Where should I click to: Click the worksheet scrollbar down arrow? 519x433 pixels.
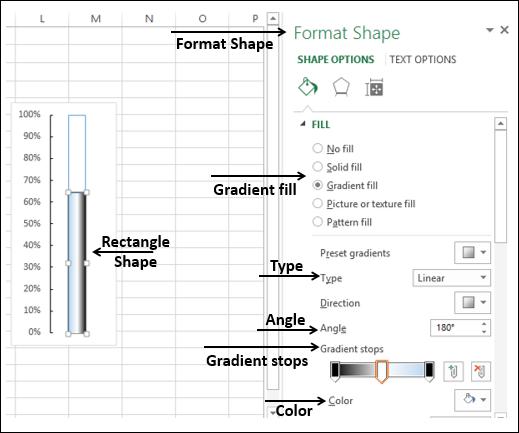tap(273, 412)
